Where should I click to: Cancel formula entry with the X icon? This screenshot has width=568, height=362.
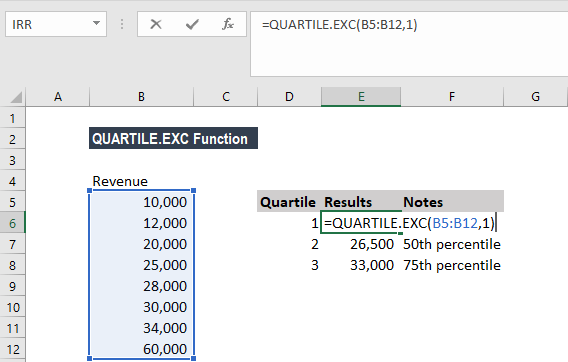(x=156, y=24)
